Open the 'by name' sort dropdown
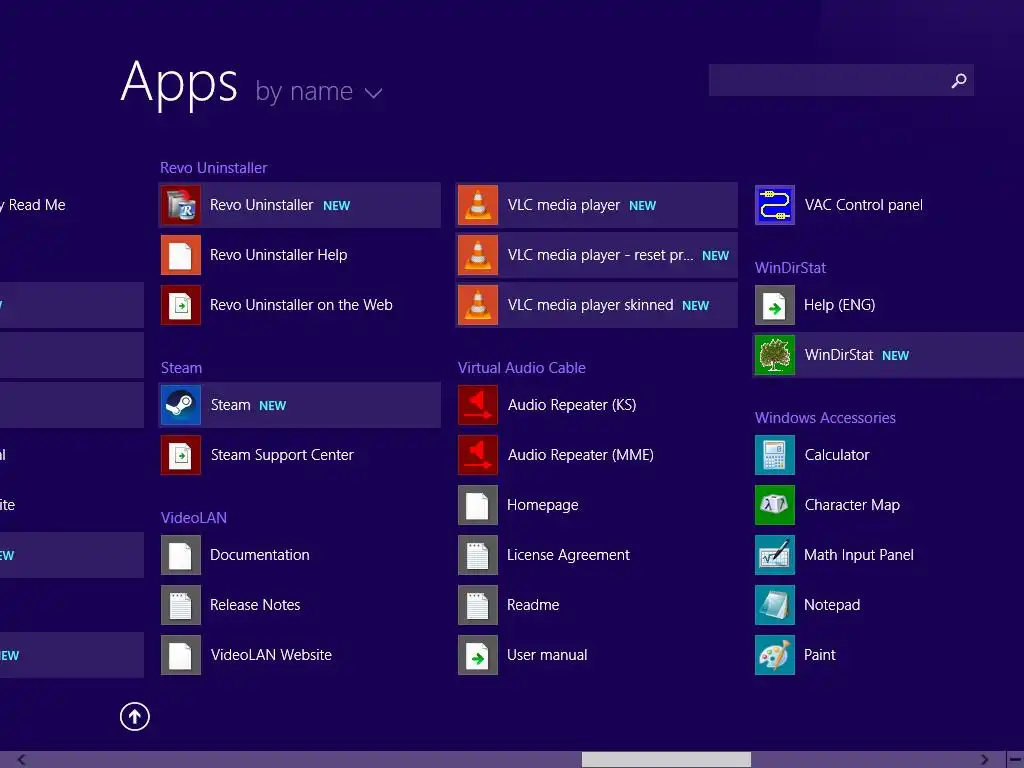 pos(319,91)
